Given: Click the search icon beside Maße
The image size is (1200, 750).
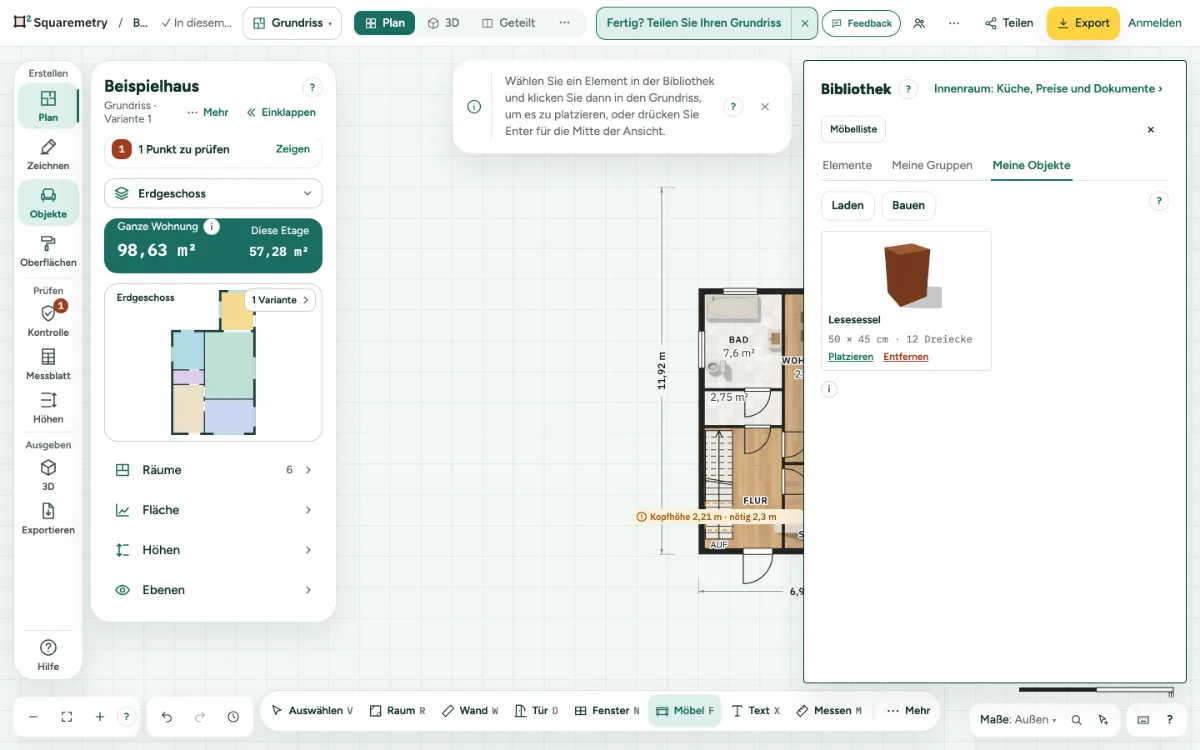Looking at the screenshot, I should (1077, 719).
